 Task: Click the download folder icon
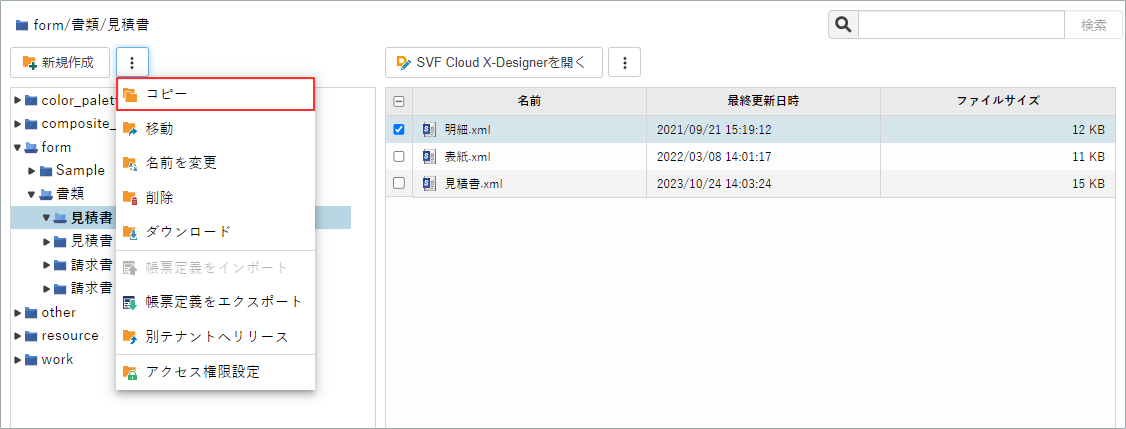[x=130, y=232]
